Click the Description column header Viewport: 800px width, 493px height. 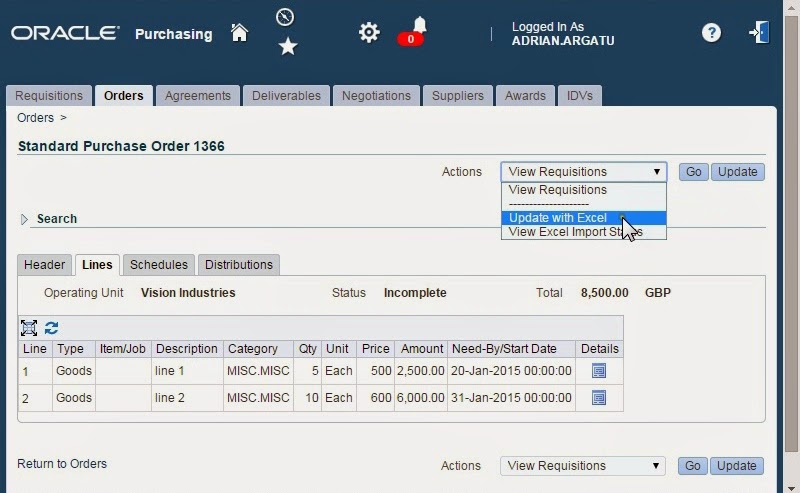(x=187, y=349)
